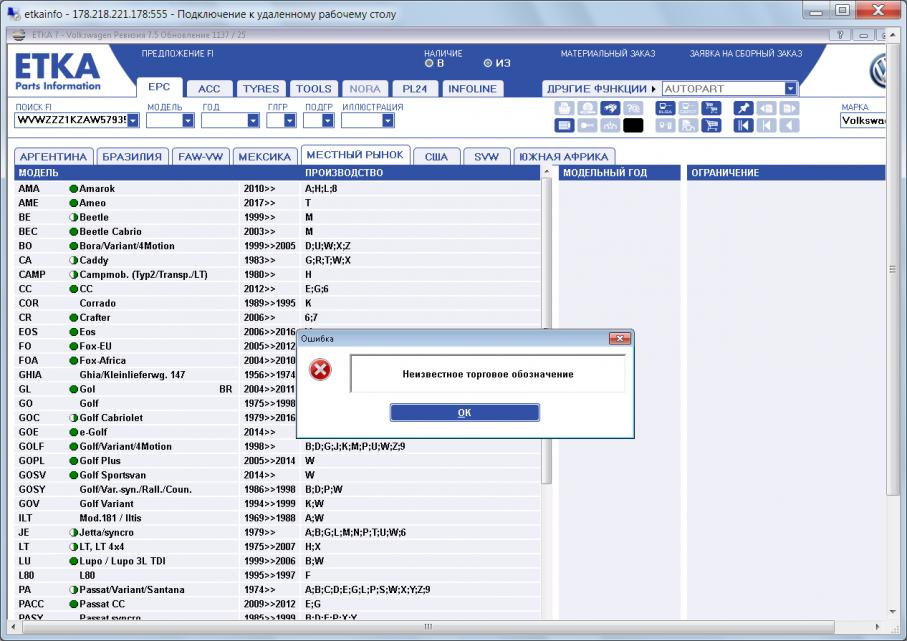907x641 pixels.
Task: Click the handshake icon in the toolbar
Action: click(x=610, y=108)
